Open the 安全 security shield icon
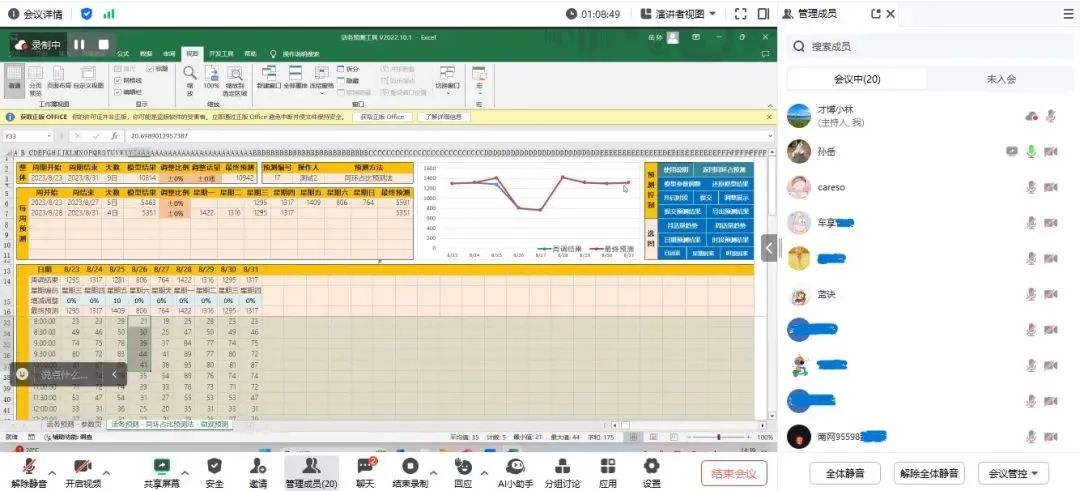1080x491 pixels. [214, 466]
